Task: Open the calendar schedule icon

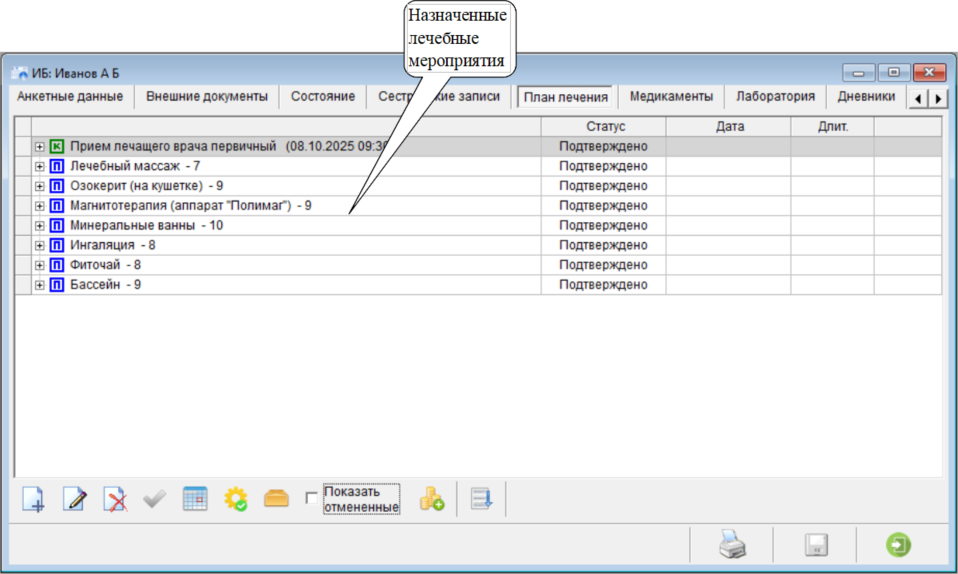Action: 195,499
